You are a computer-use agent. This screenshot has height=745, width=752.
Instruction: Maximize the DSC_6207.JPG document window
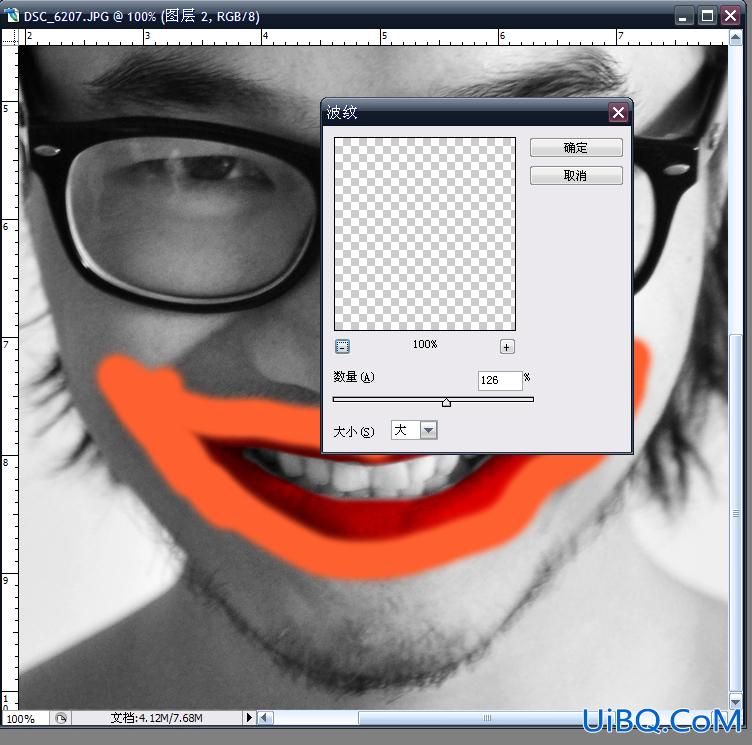click(x=707, y=16)
